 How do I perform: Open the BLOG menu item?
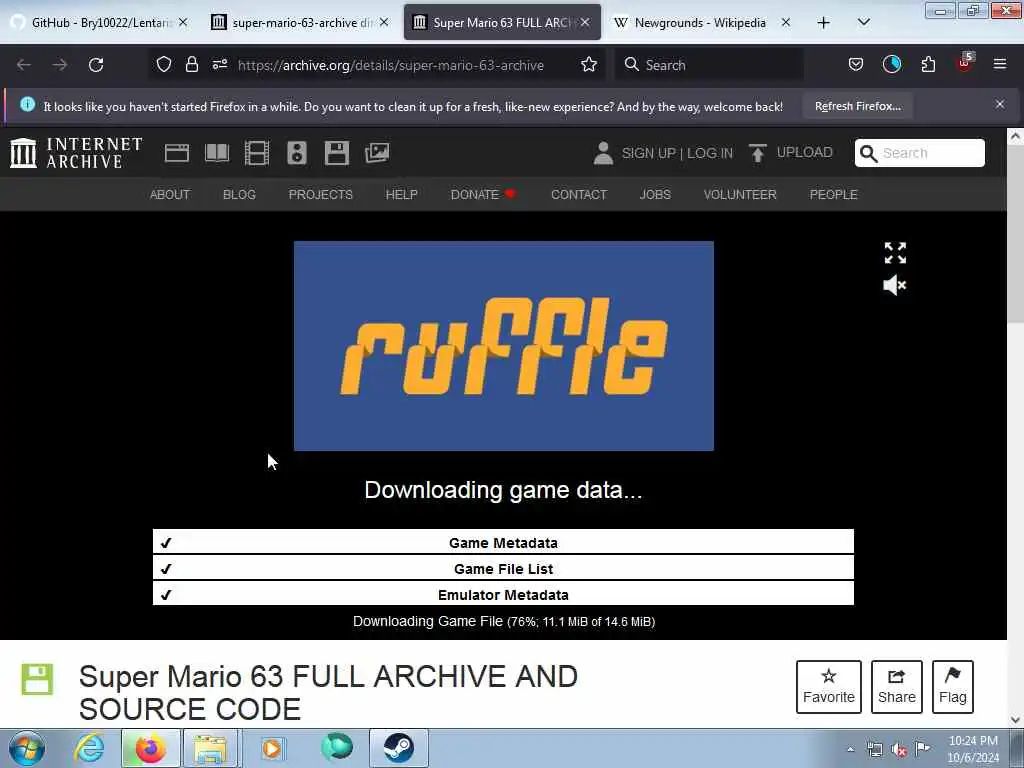pos(239,195)
